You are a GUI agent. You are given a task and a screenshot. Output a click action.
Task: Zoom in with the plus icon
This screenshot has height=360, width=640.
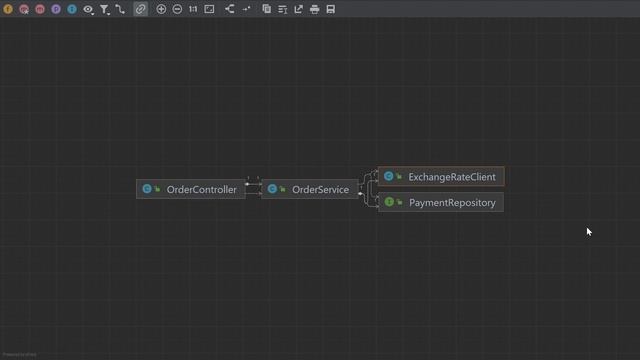point(161,9)
